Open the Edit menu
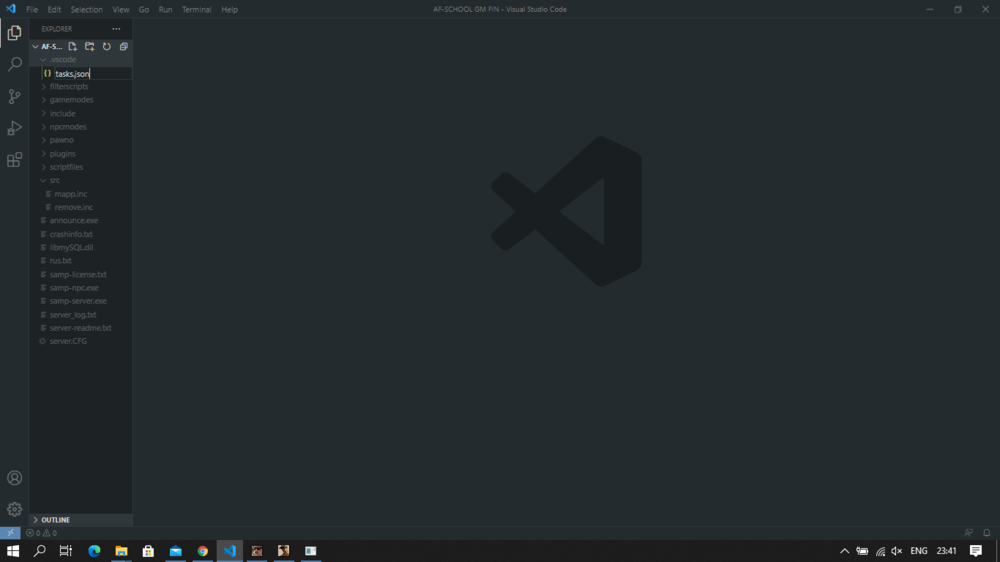 tap(54, 10)
